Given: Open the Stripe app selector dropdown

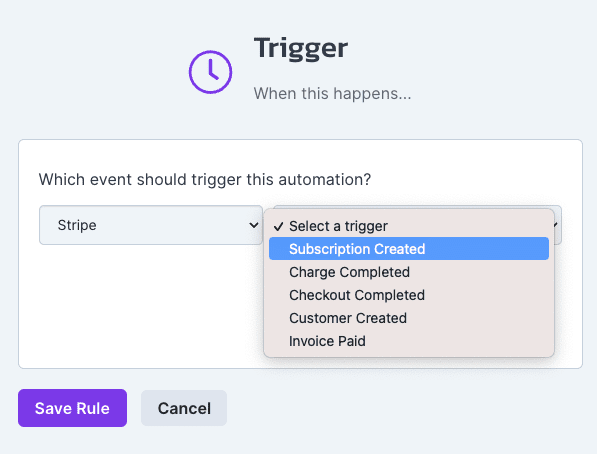Looking at the screenshot, I should click(151, 225).
